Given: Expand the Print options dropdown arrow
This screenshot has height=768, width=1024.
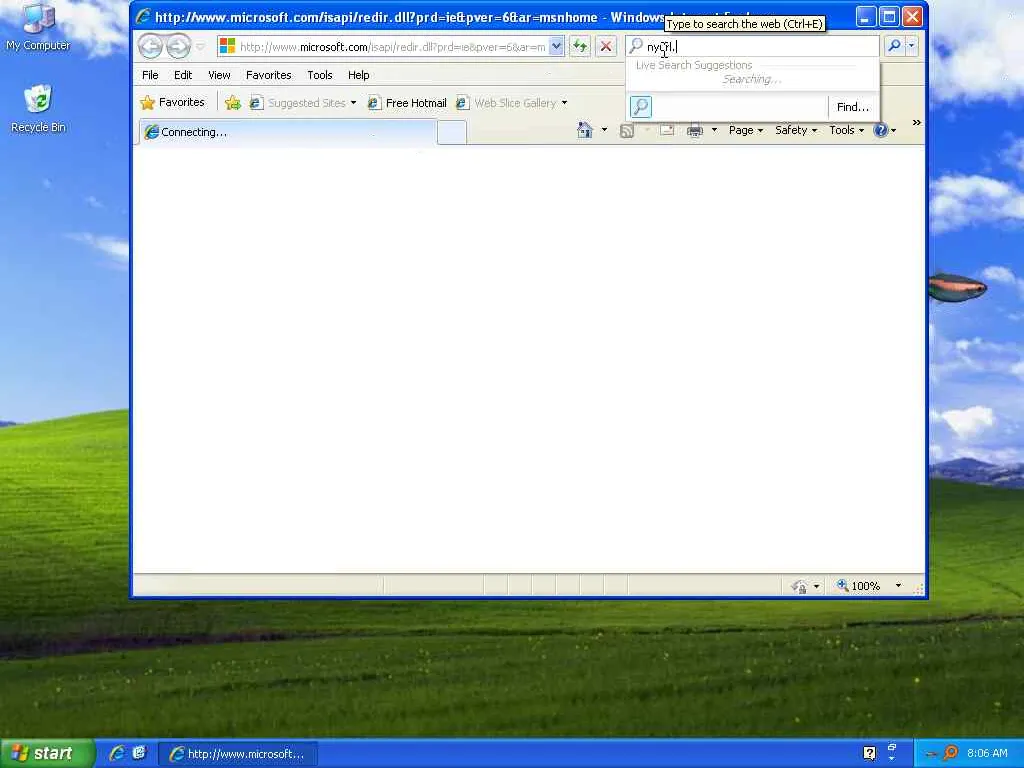Looking at the screenshot, I should (714, 130).
